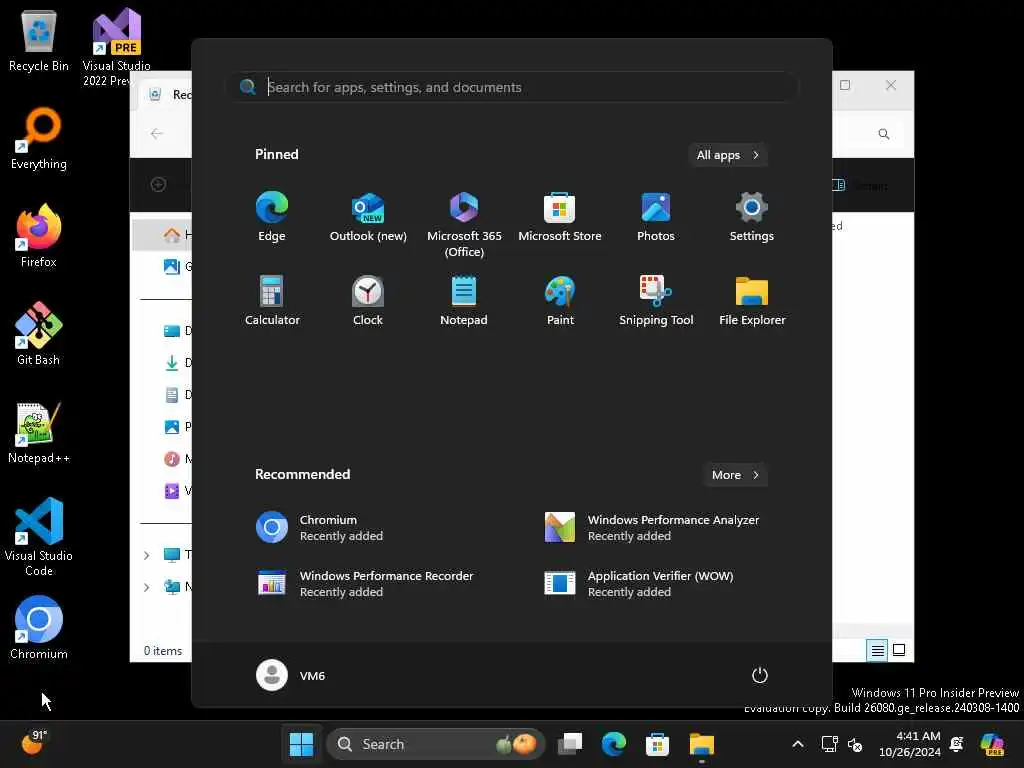This screenshot has width=1024, height=768.
Task: Open Clock pinned app
Action: [368, 300]
